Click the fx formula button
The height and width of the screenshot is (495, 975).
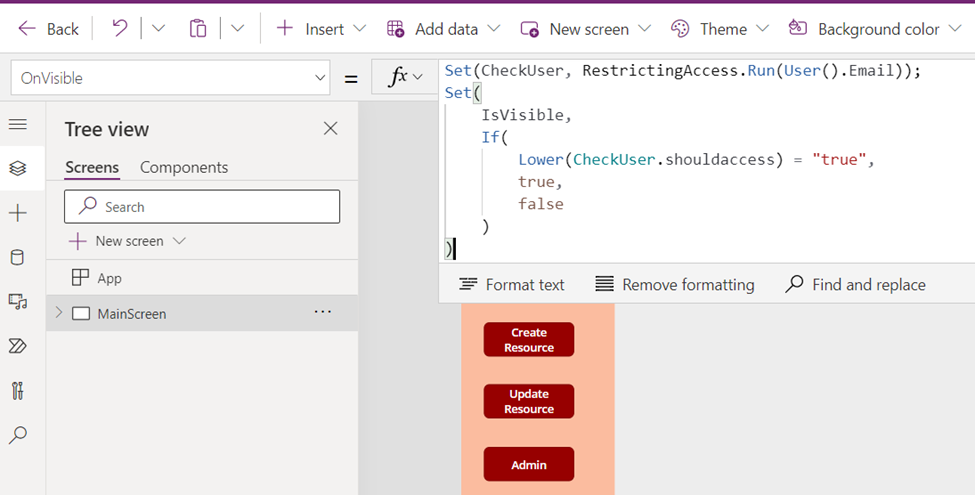coord(397,77)
